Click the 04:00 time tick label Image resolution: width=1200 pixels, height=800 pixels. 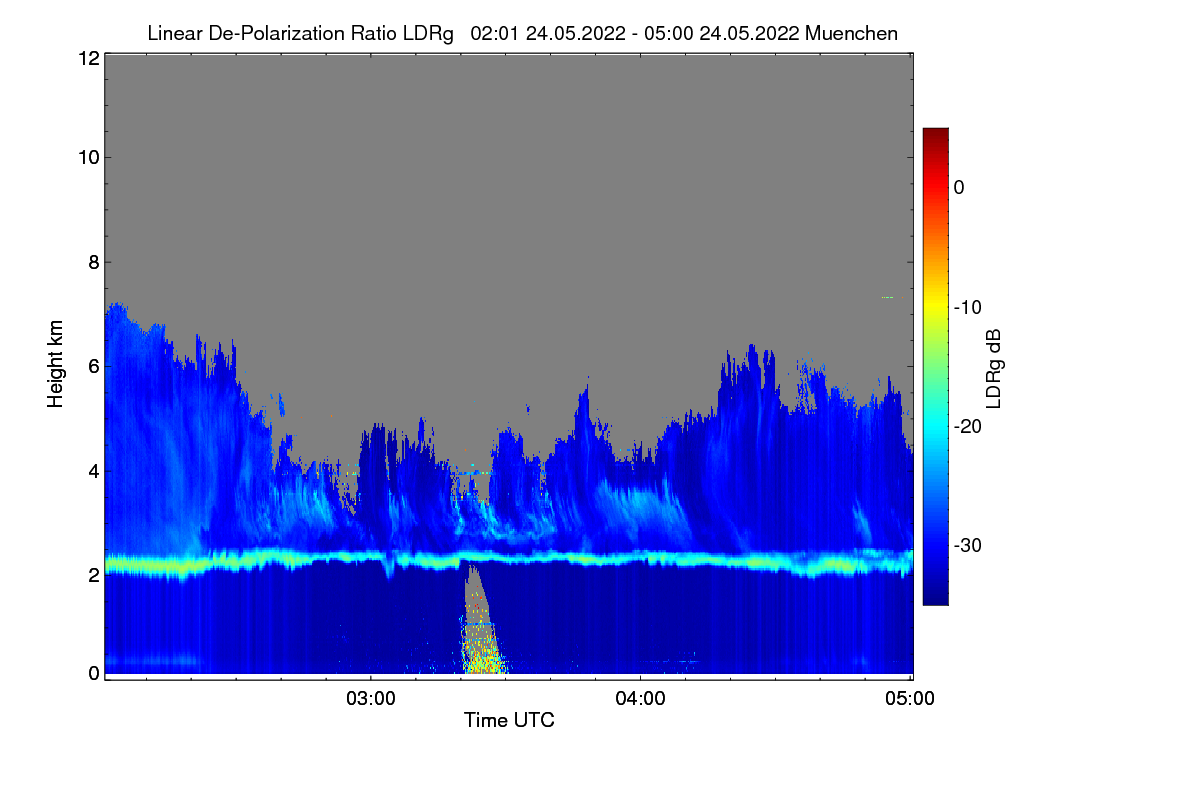point(640,699)
